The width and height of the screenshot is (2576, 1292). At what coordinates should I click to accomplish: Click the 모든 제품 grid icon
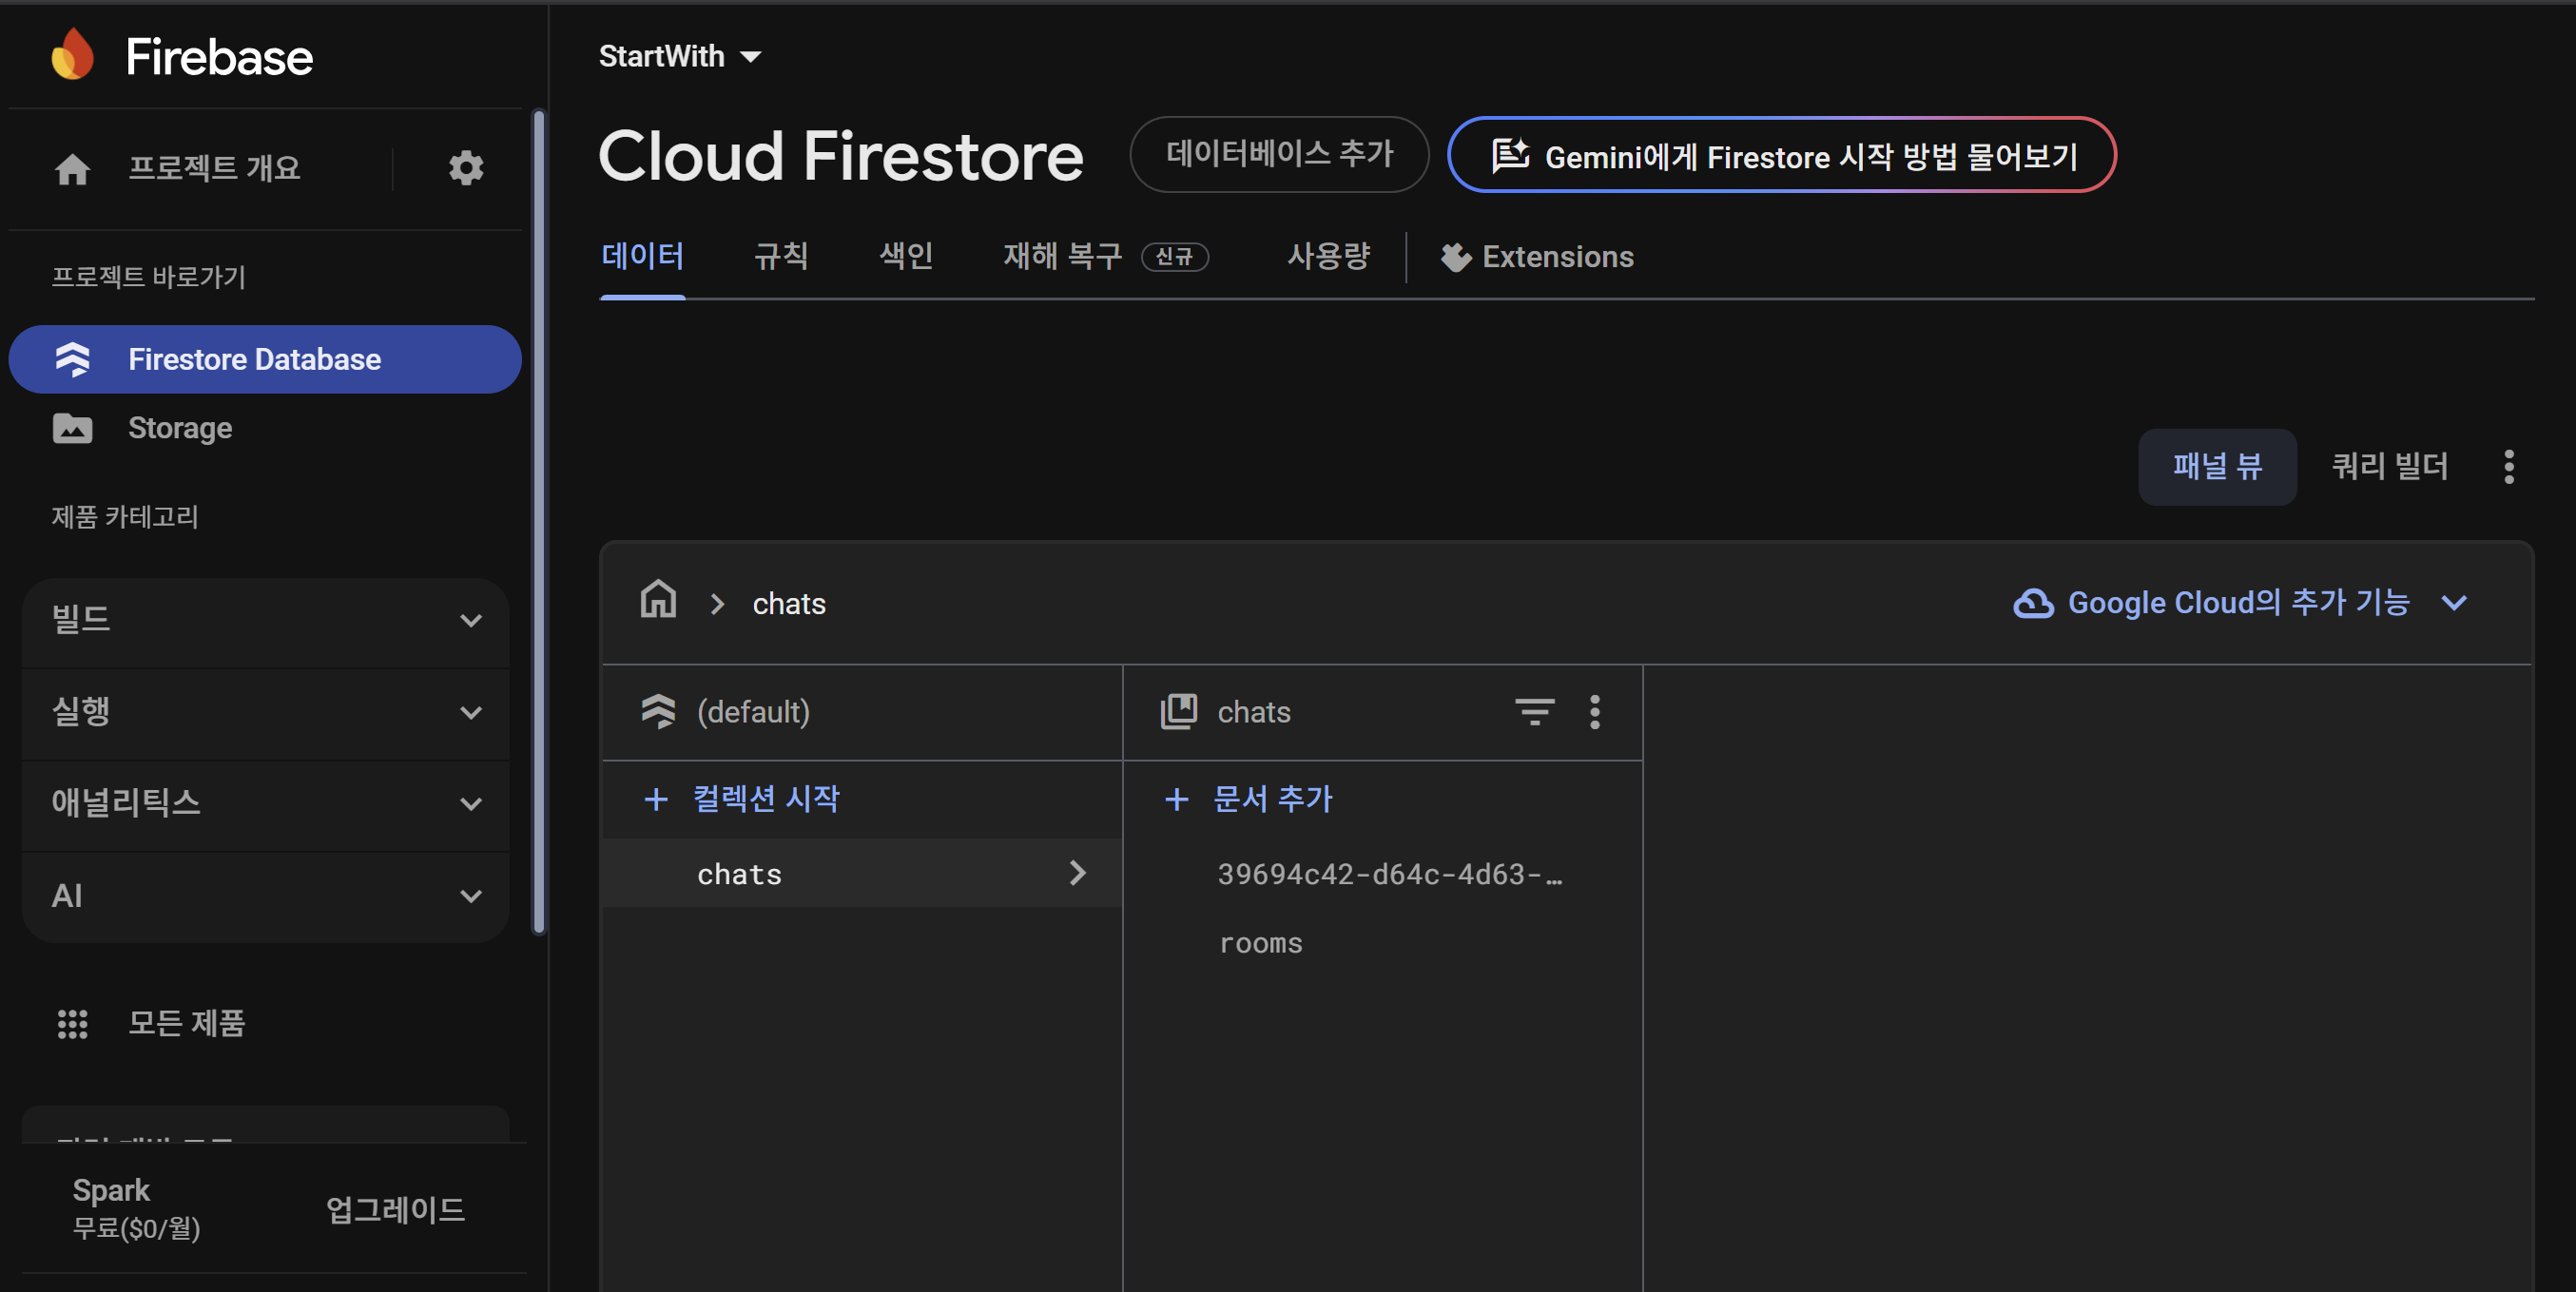72,1023
